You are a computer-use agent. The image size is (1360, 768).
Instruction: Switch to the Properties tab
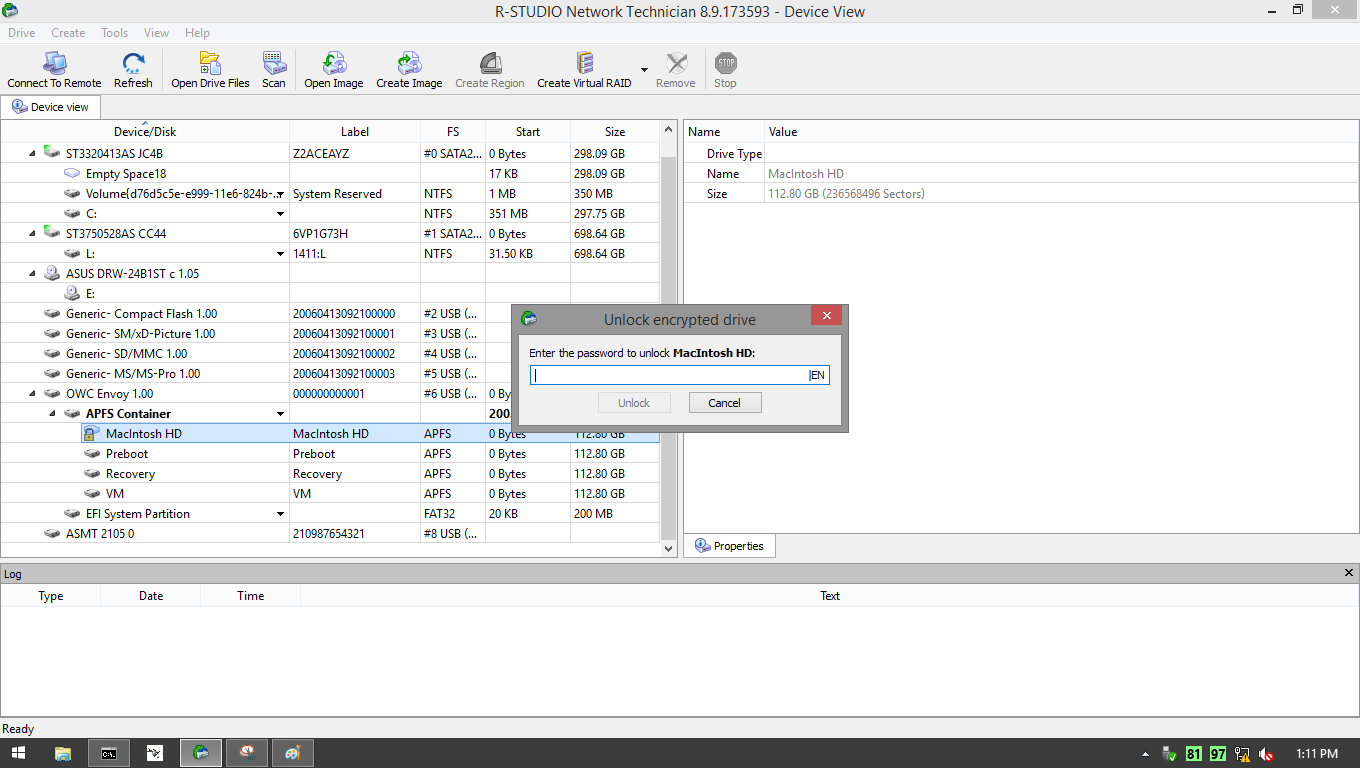(729, 546)
